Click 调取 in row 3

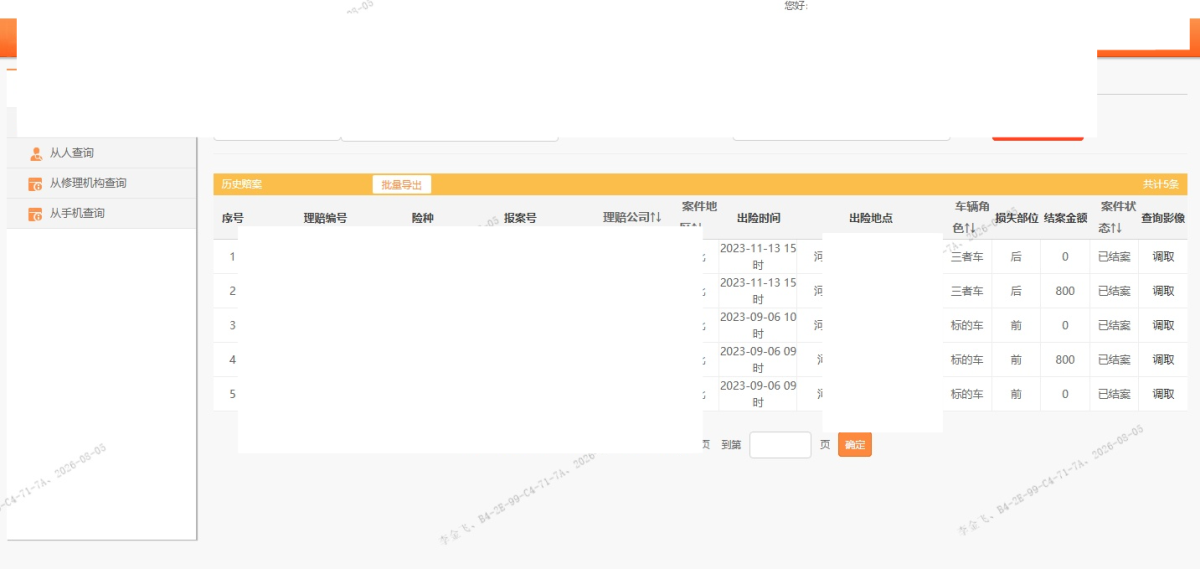[1163, 325]
